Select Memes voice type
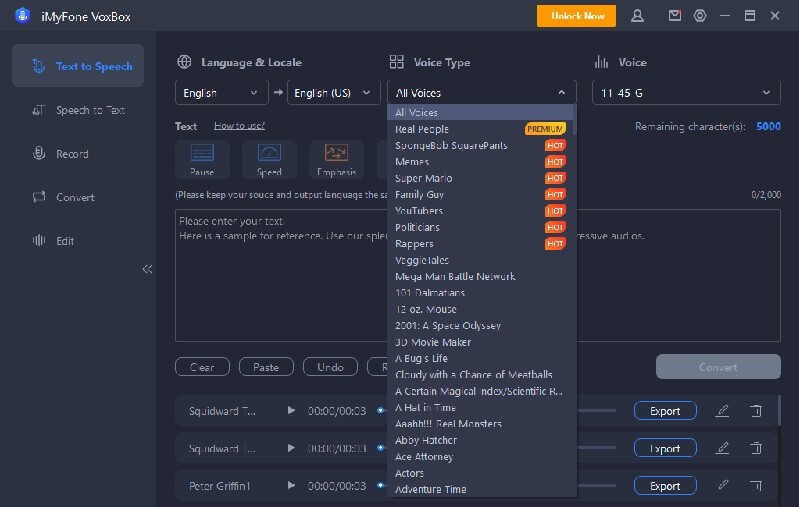Viewport: 799px width, 507px height. click(480, 162)
